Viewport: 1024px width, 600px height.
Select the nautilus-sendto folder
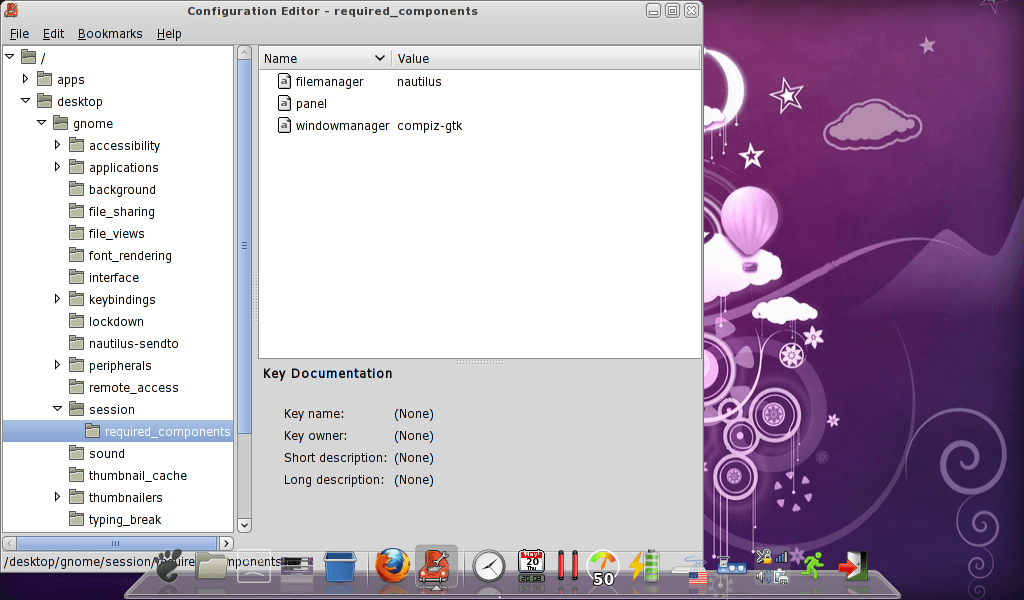[x=133, y=343]
